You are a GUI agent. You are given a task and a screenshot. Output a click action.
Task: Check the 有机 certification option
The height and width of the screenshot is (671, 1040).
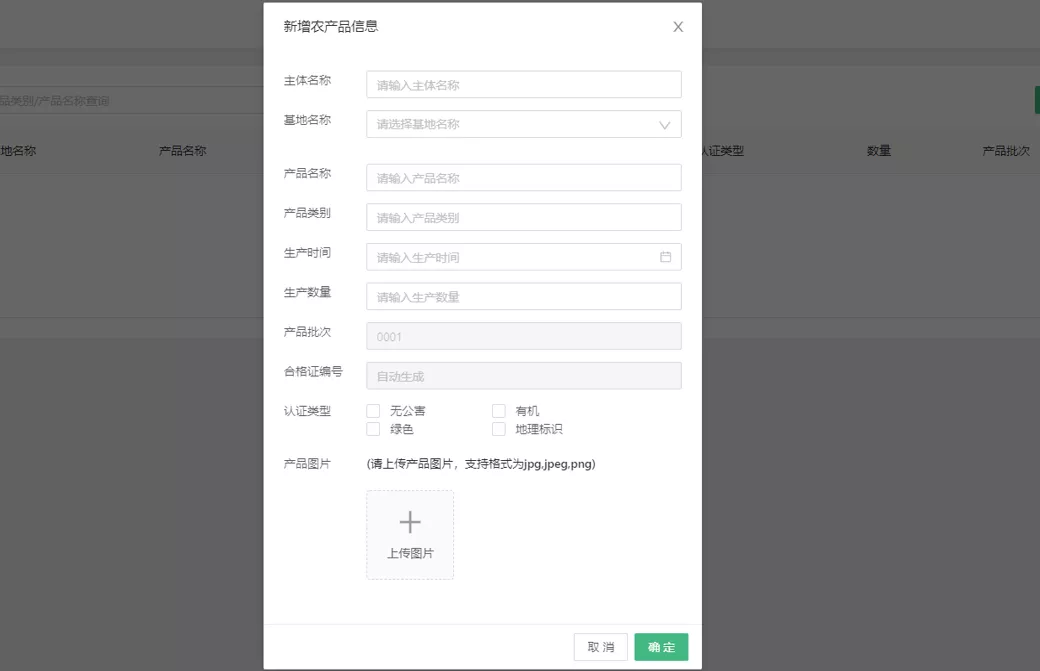point(498,410)
